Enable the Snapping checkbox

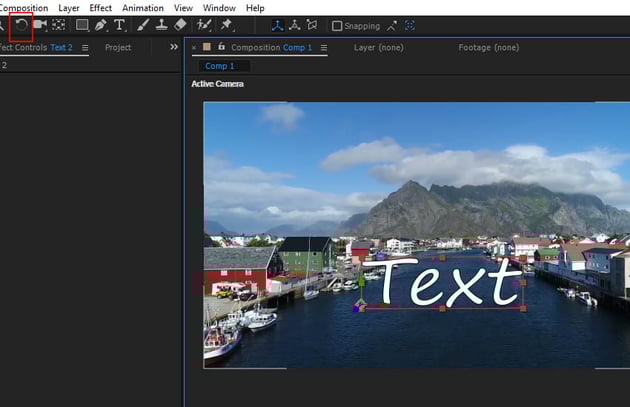click(337, 25)
